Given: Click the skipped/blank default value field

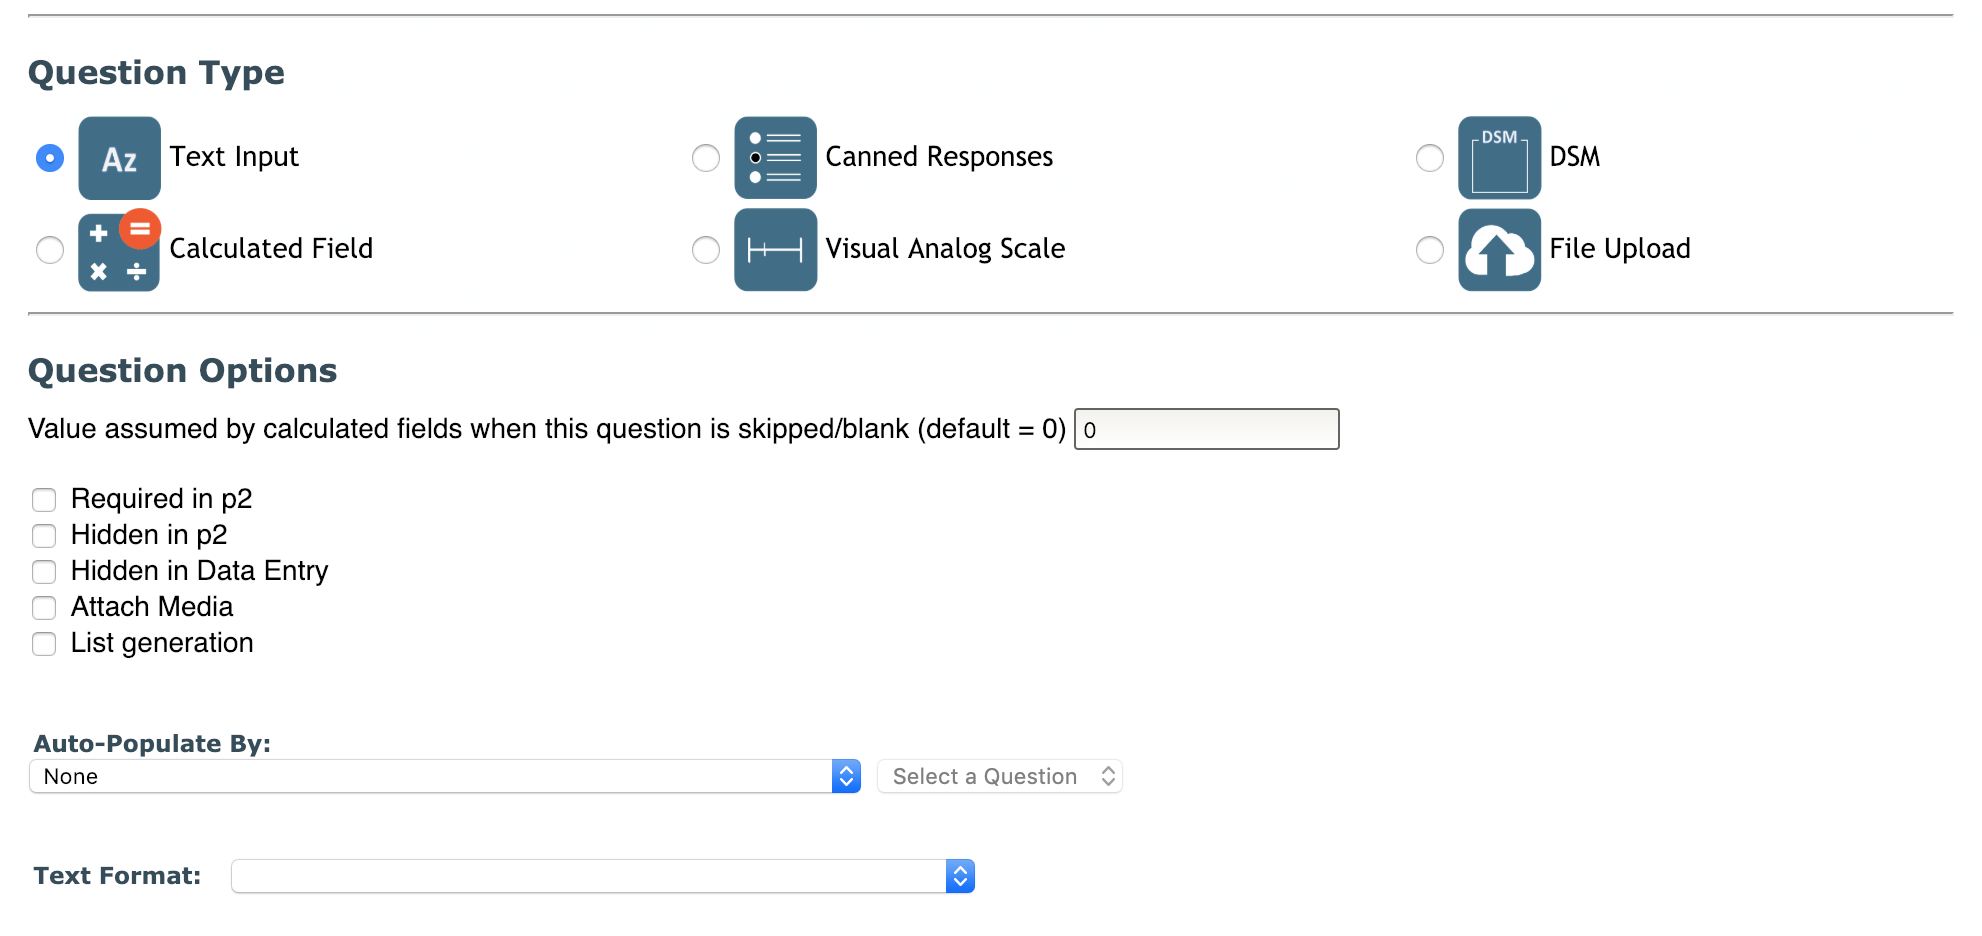Looking at the screenshot, I should point(1207,428).
